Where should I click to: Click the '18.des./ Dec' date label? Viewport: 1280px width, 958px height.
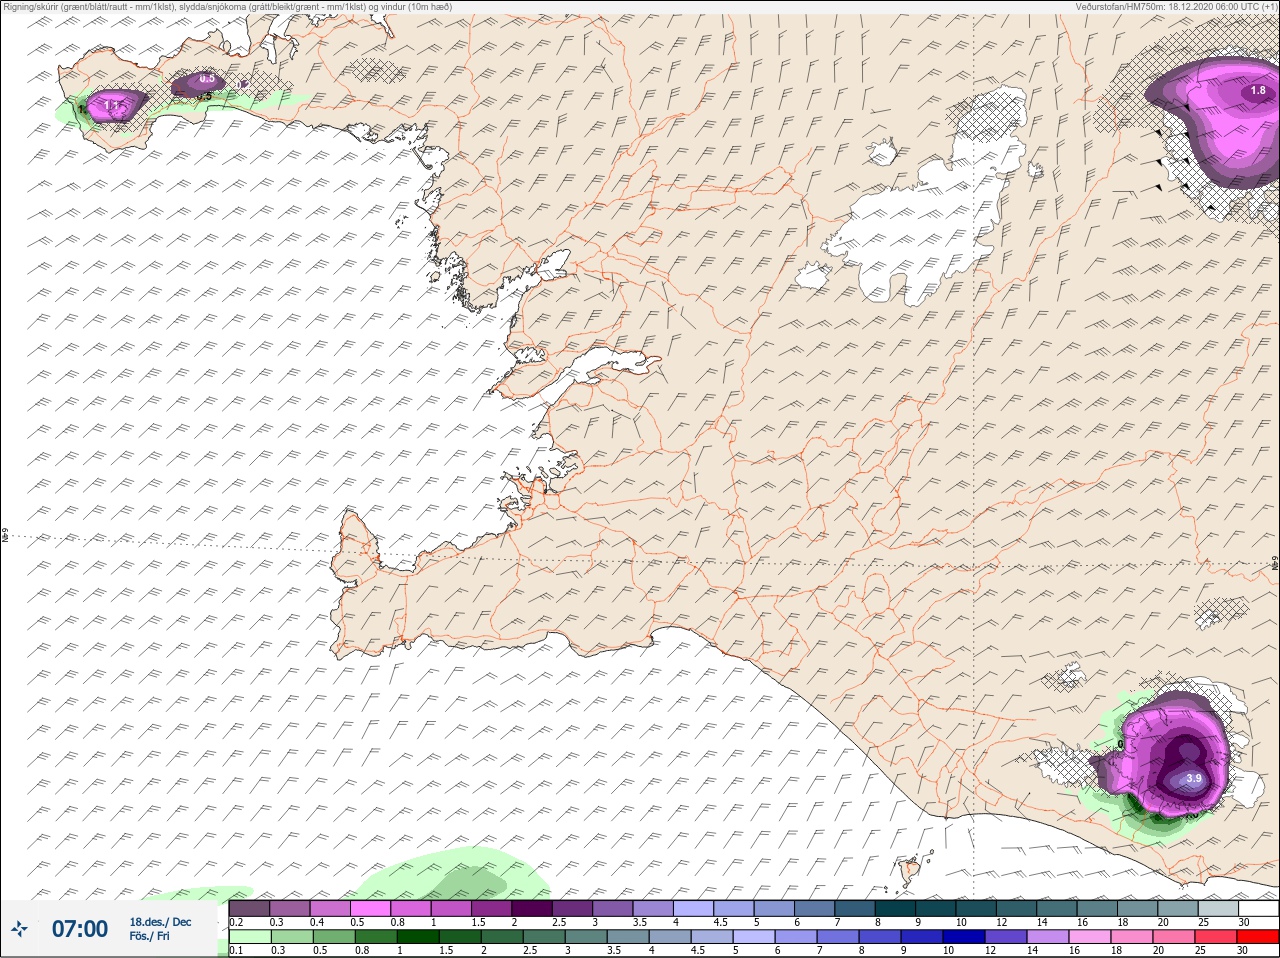(160, 922)
